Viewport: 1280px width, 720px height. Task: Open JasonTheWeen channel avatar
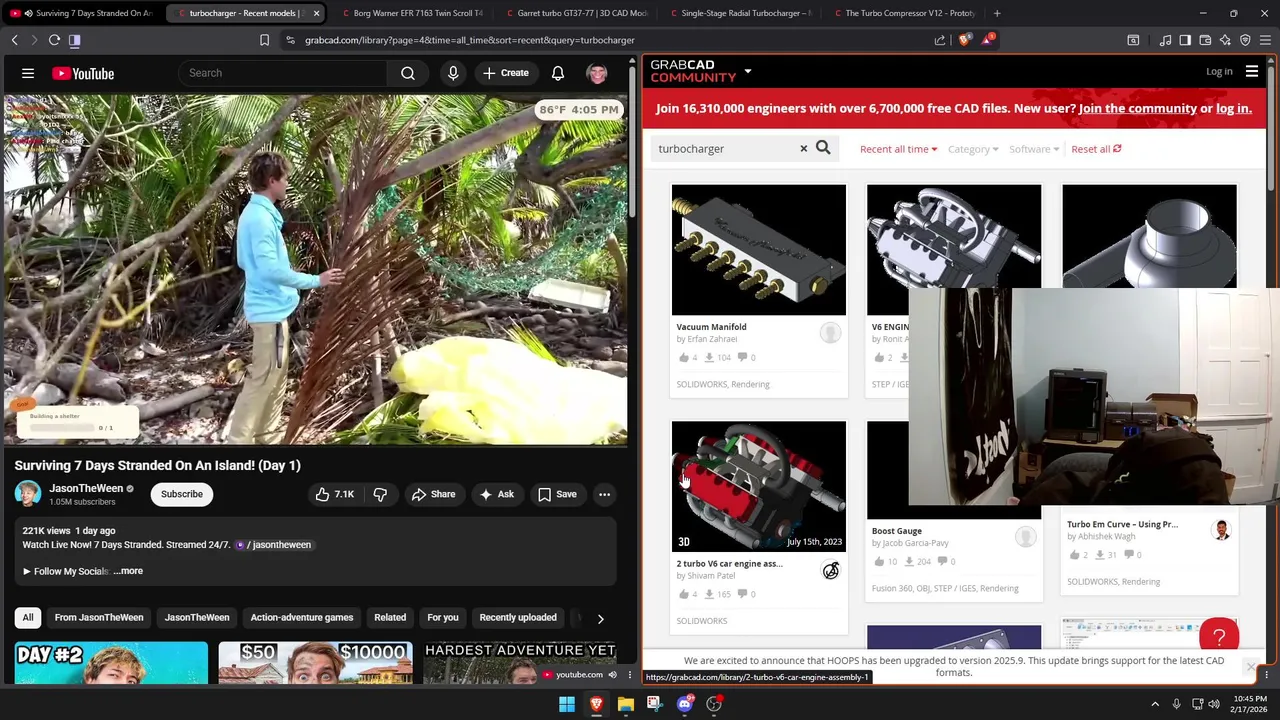28,494
